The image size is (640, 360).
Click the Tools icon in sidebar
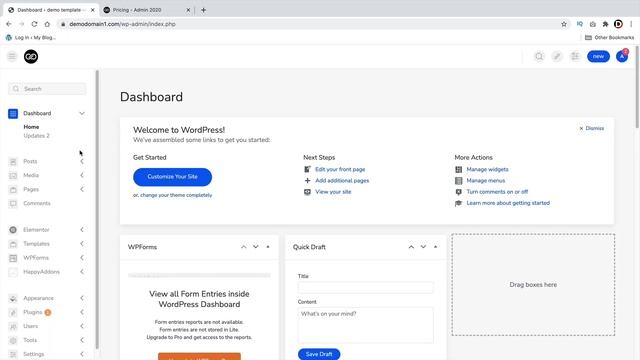coord(13,340)
